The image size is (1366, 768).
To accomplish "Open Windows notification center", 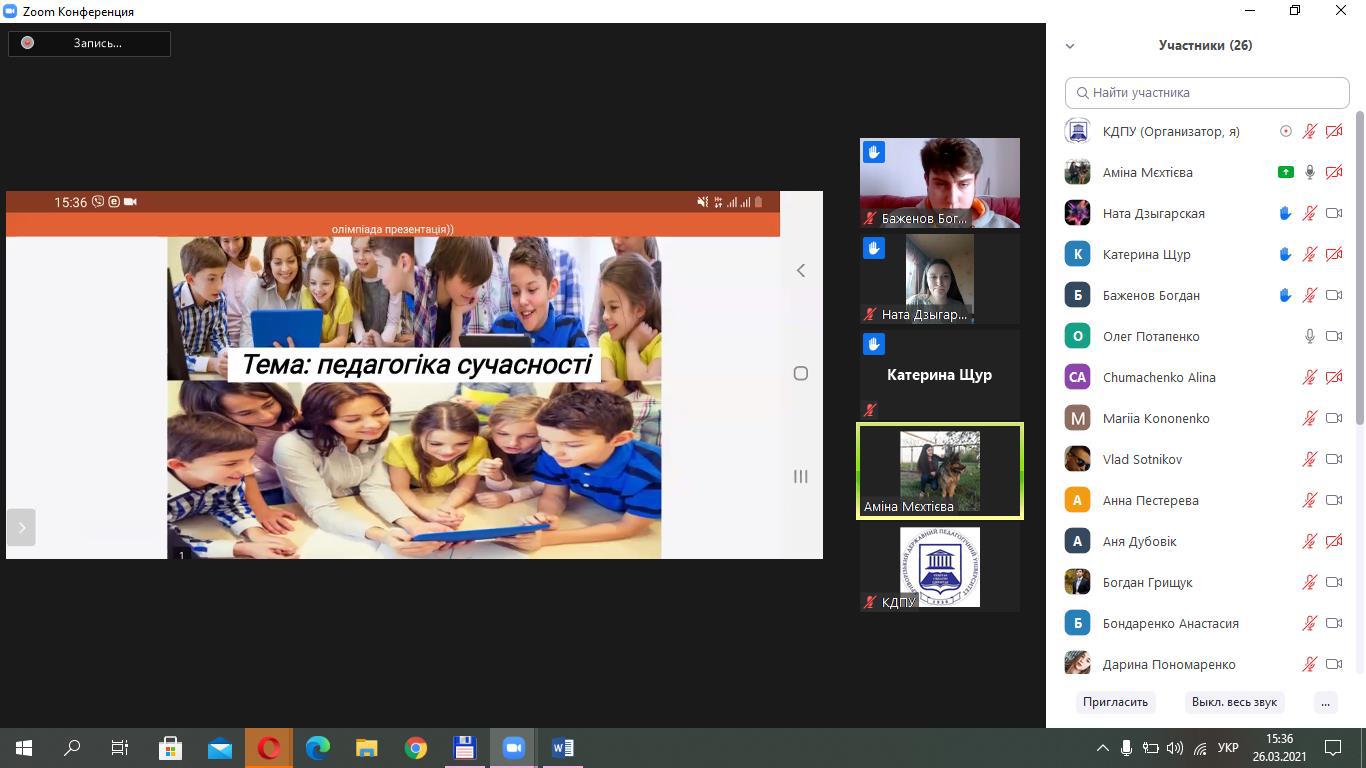I will pyautogui.click(x=1333, y=747).
